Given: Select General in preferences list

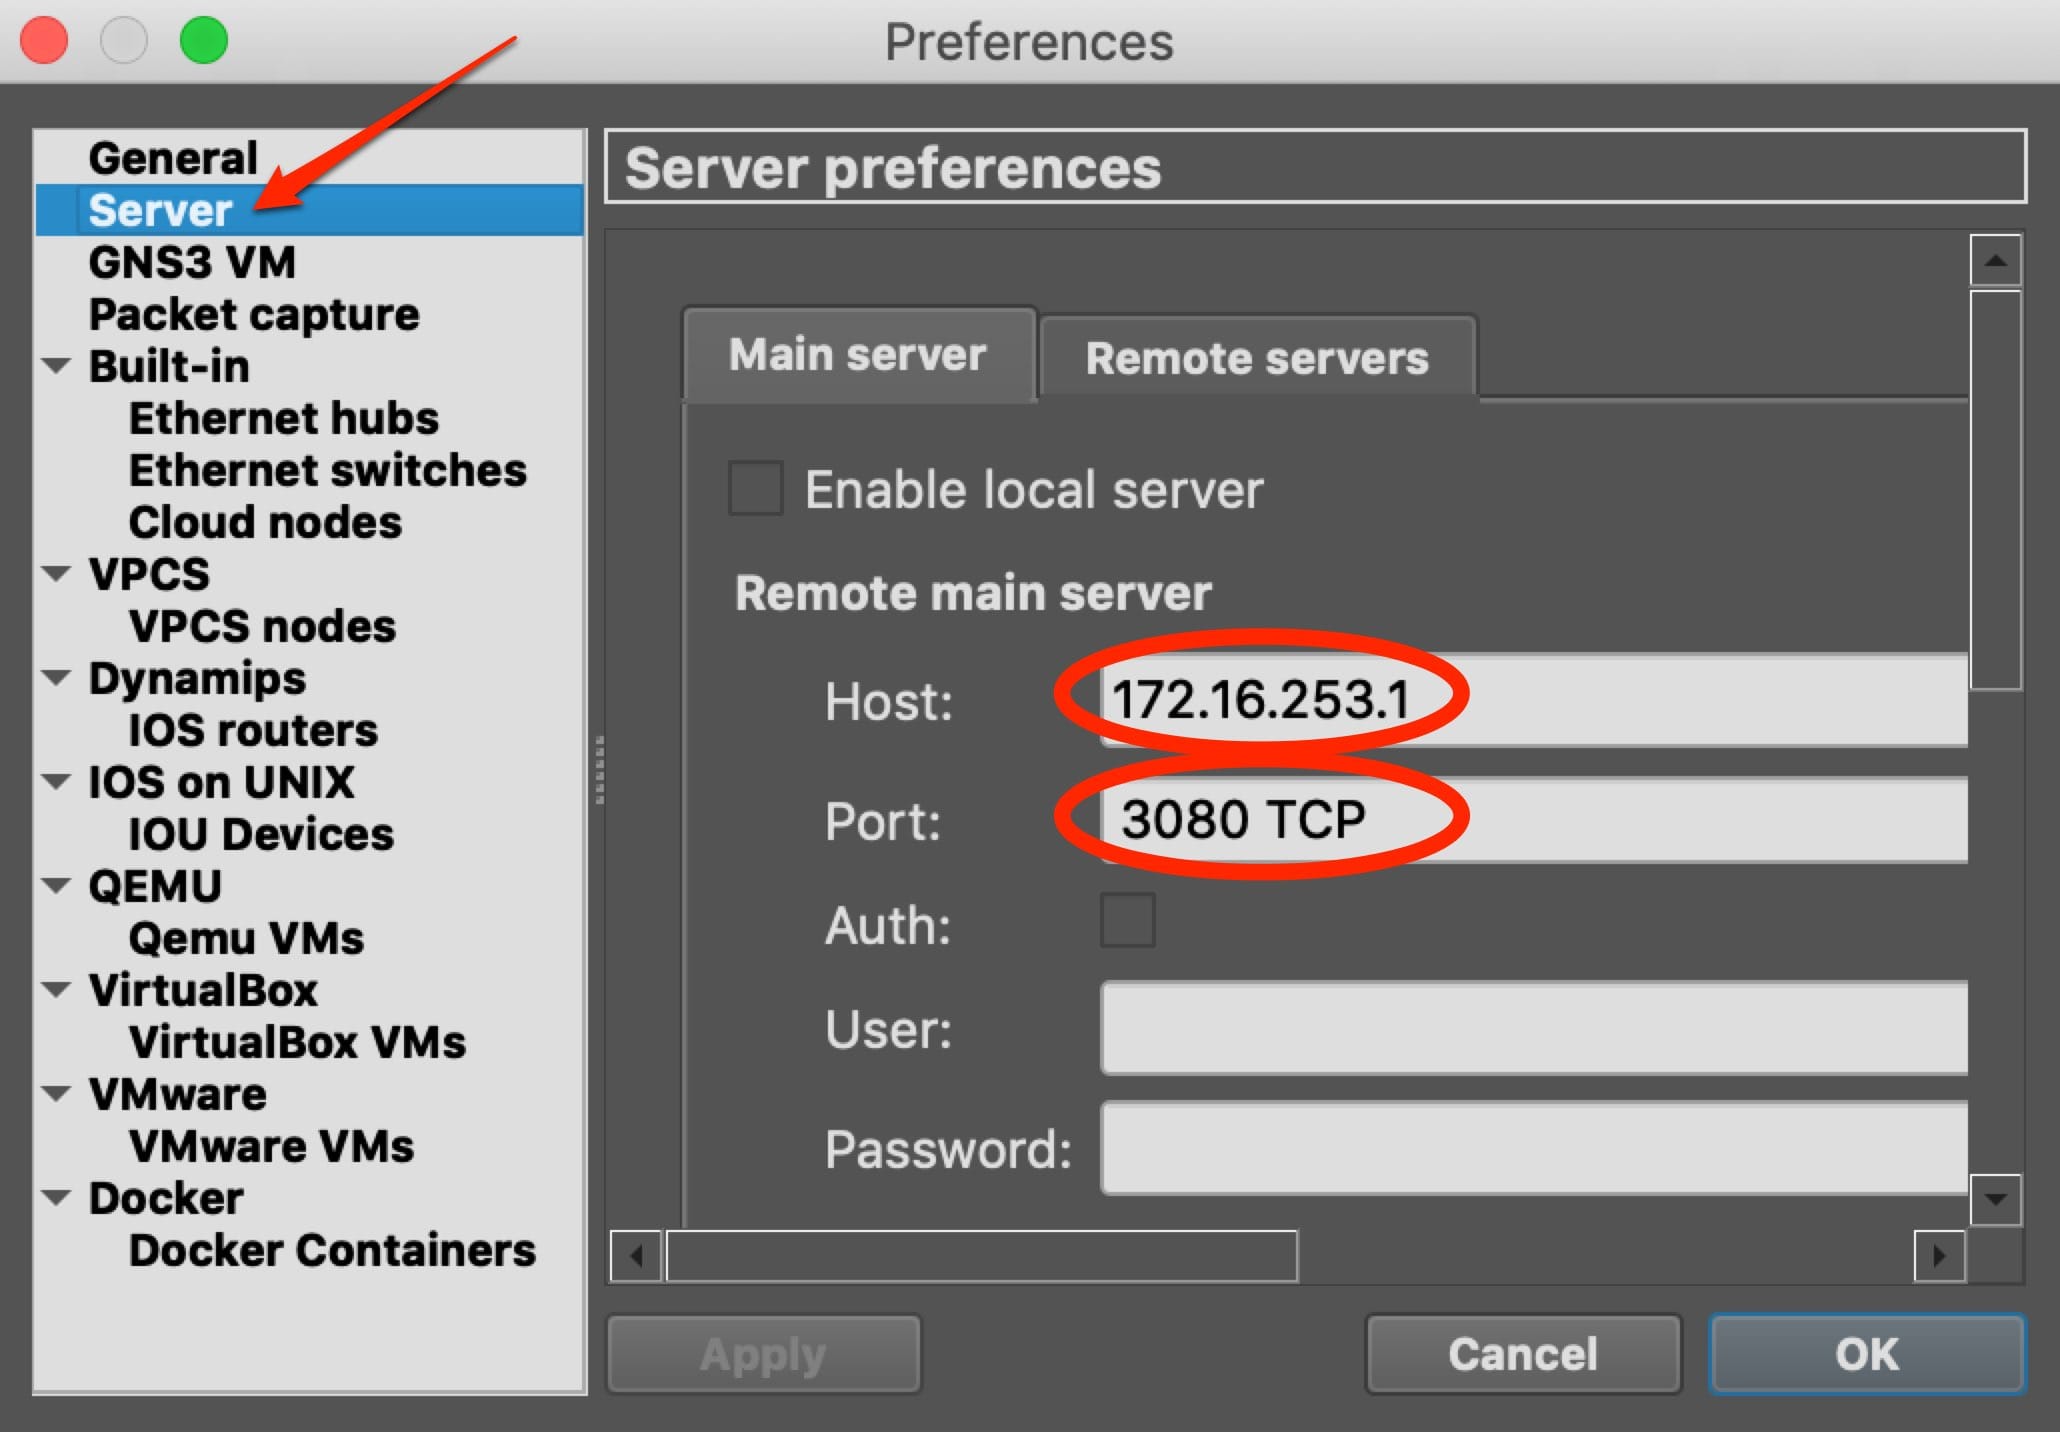Looking at the screenshot, I should (x=309, y=158).
